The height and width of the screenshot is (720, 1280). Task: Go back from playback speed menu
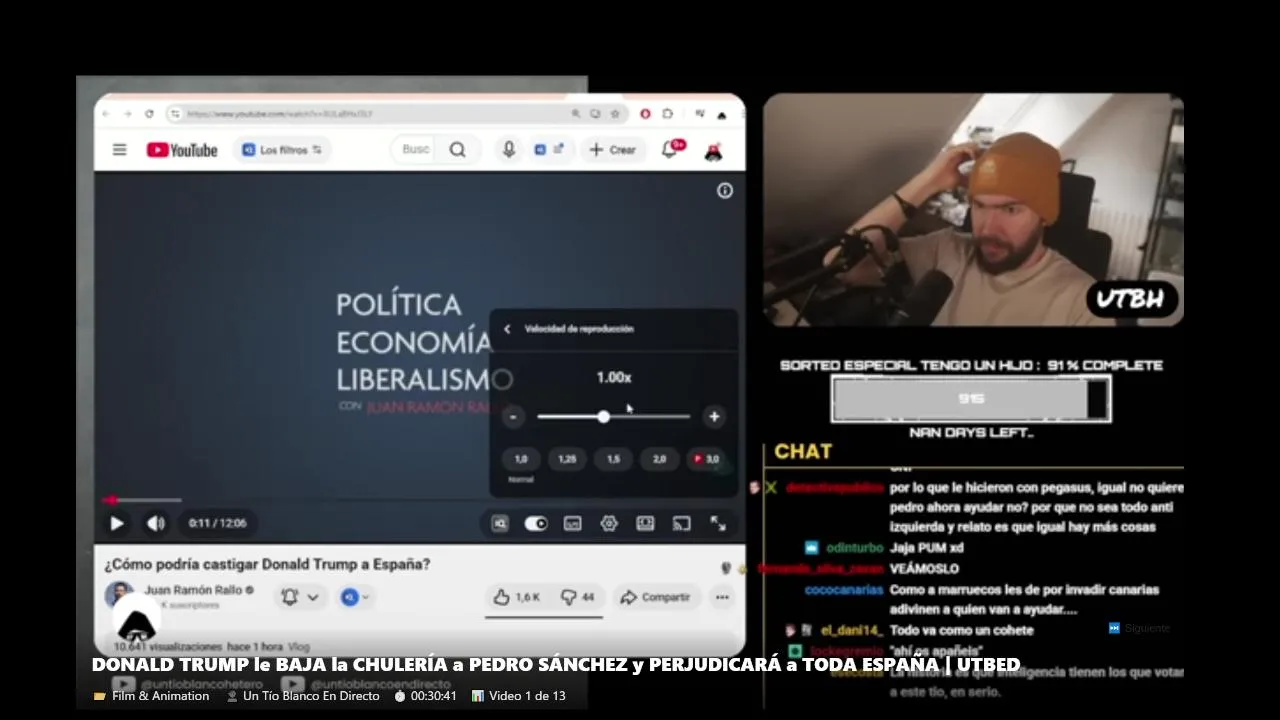(x=507, y=329)
